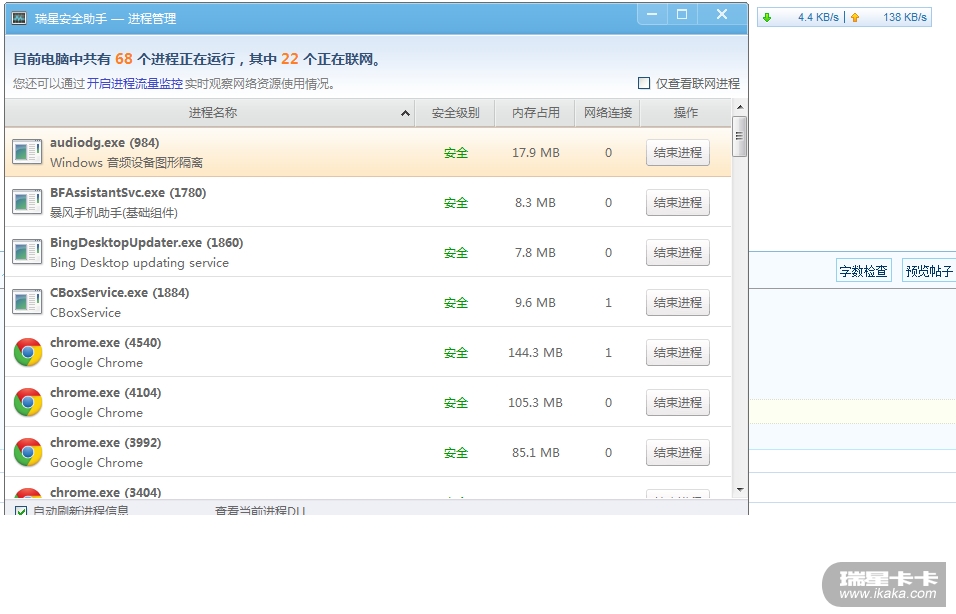Open the 开启进程流量监控 link

pyautogui.click(x=134, y=84)
